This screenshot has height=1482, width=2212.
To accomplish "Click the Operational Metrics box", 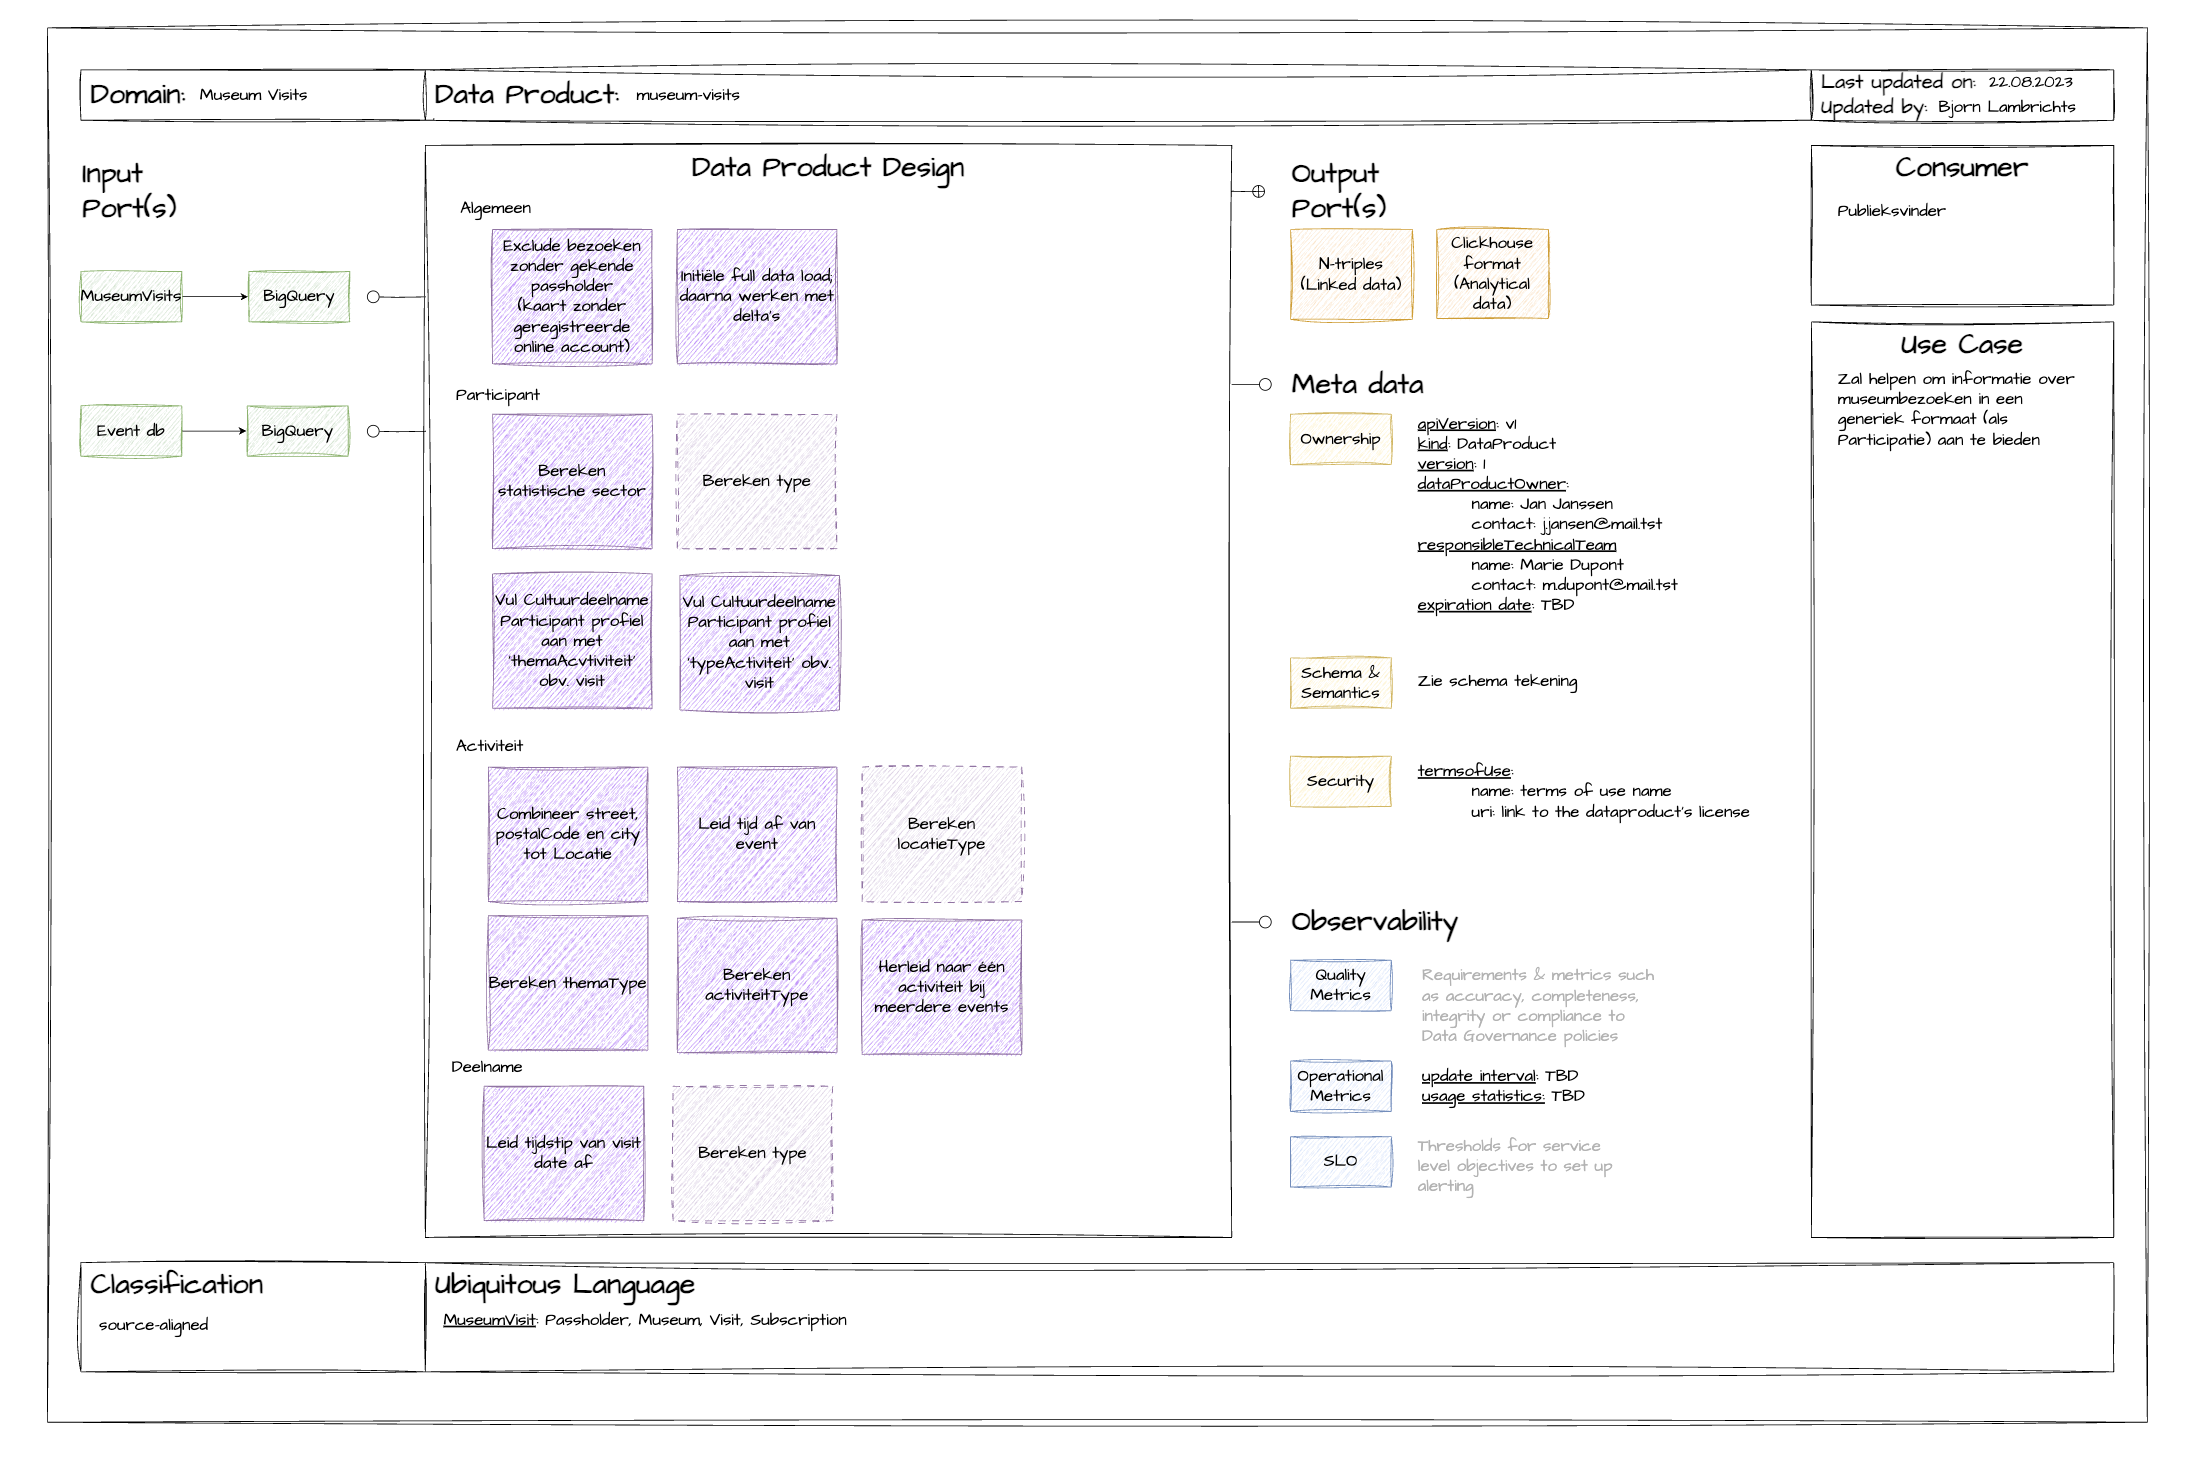I will pos(1340,1086).
